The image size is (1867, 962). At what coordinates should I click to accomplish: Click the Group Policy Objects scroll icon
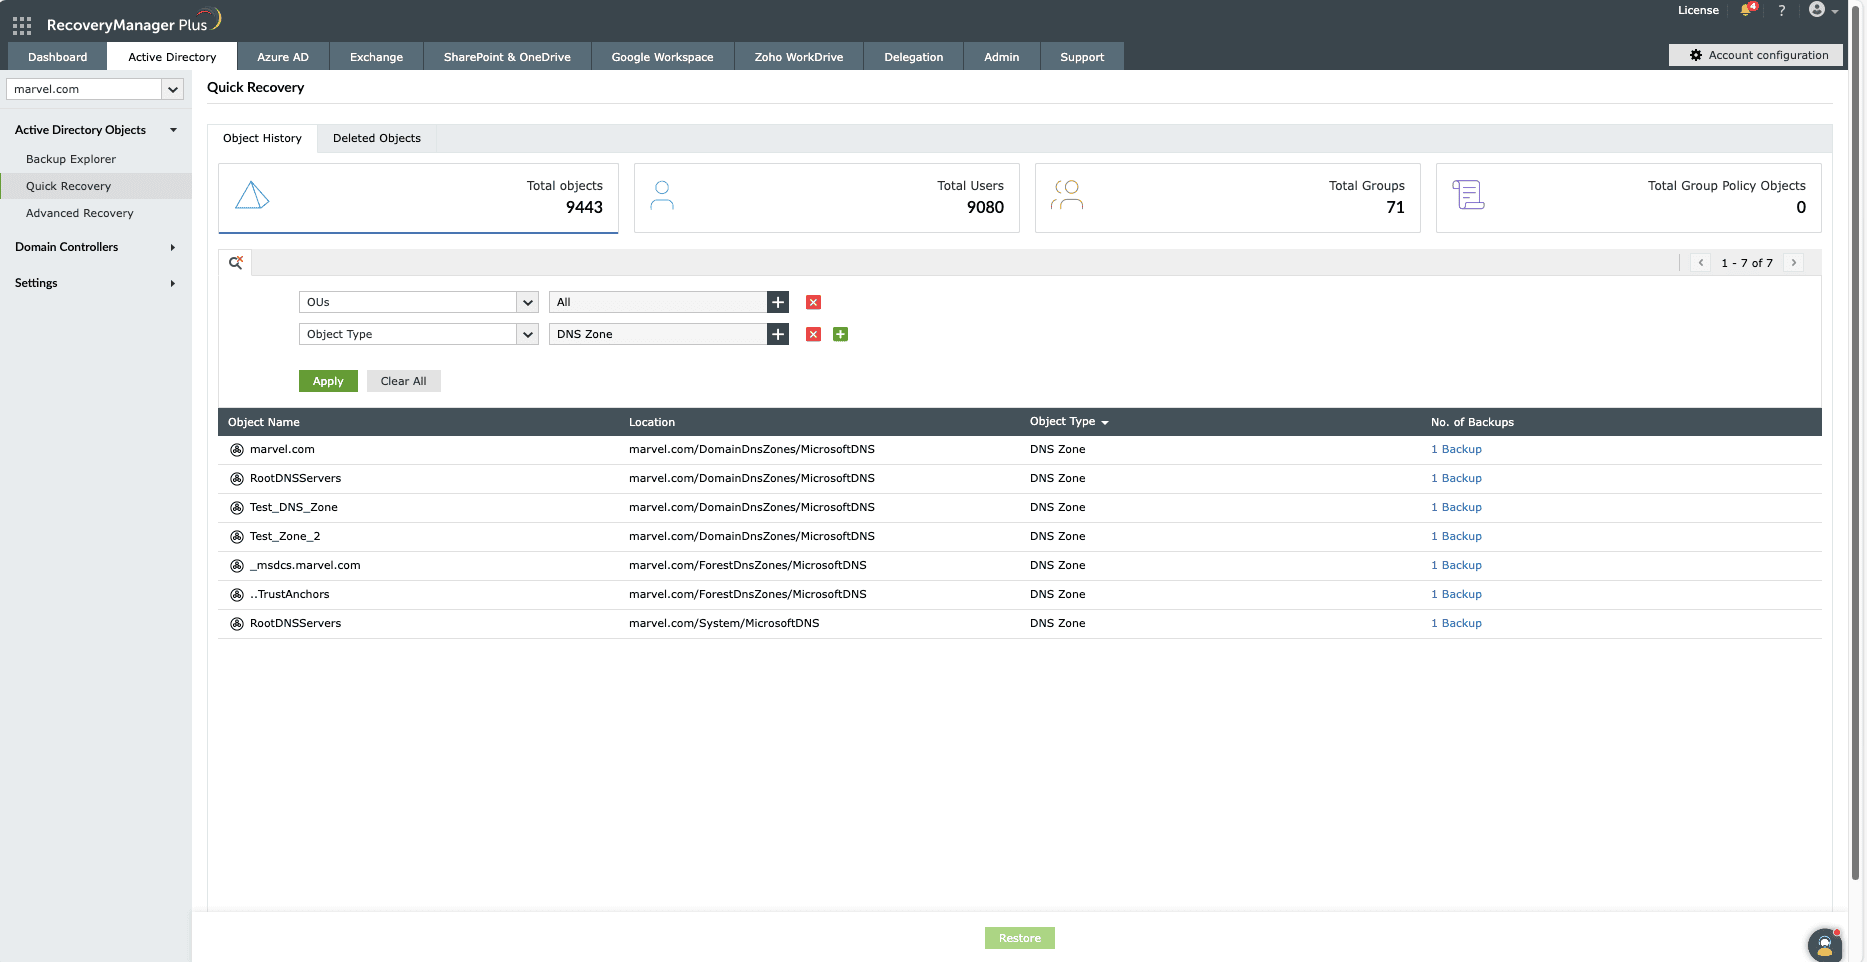tap(1468, 195)
